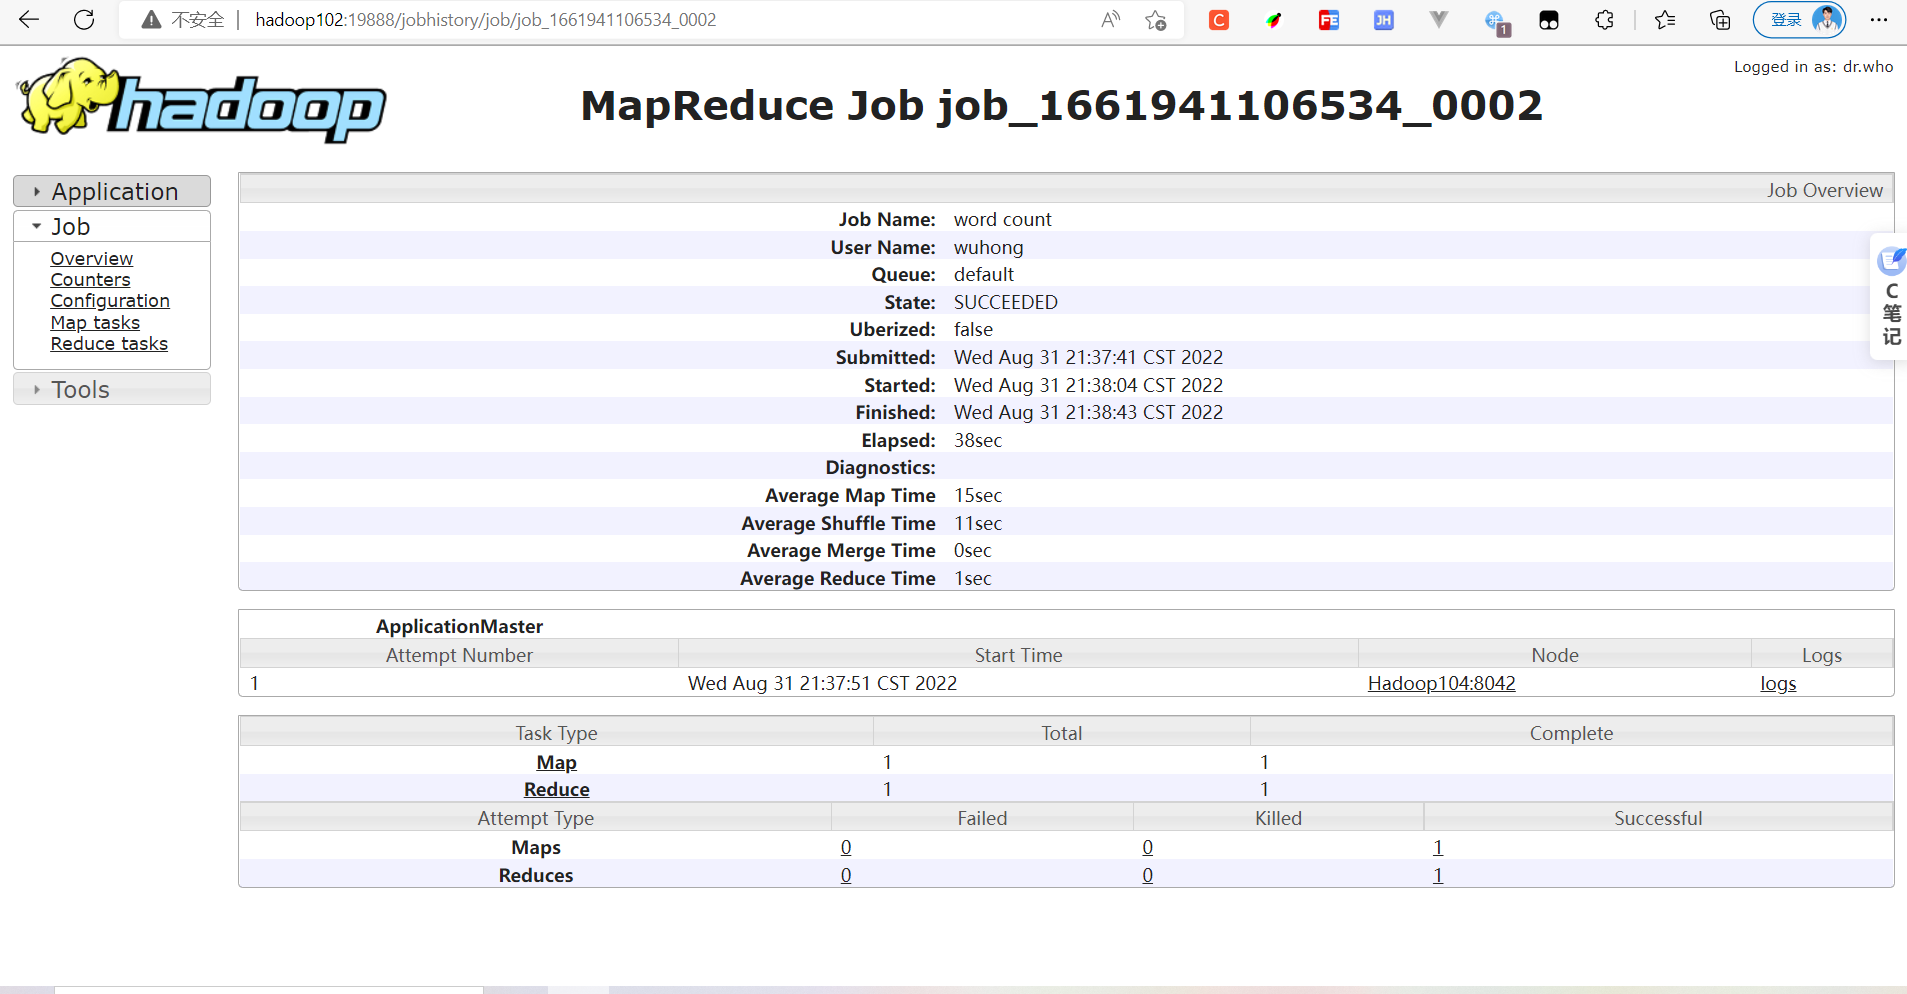The image size is (1907, 994).
Task: Open the Reduce tasks link
Action: tap(109, 344)
